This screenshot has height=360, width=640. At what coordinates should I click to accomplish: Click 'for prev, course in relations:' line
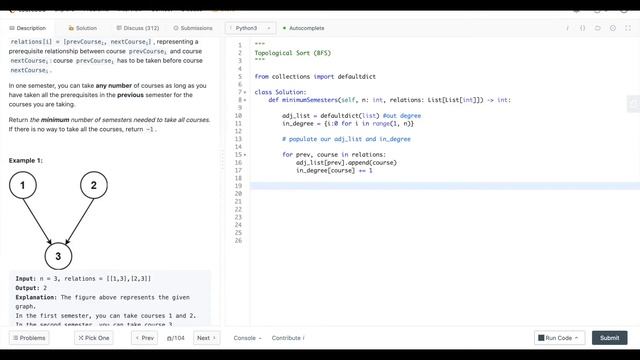click(x=334, y=155)
